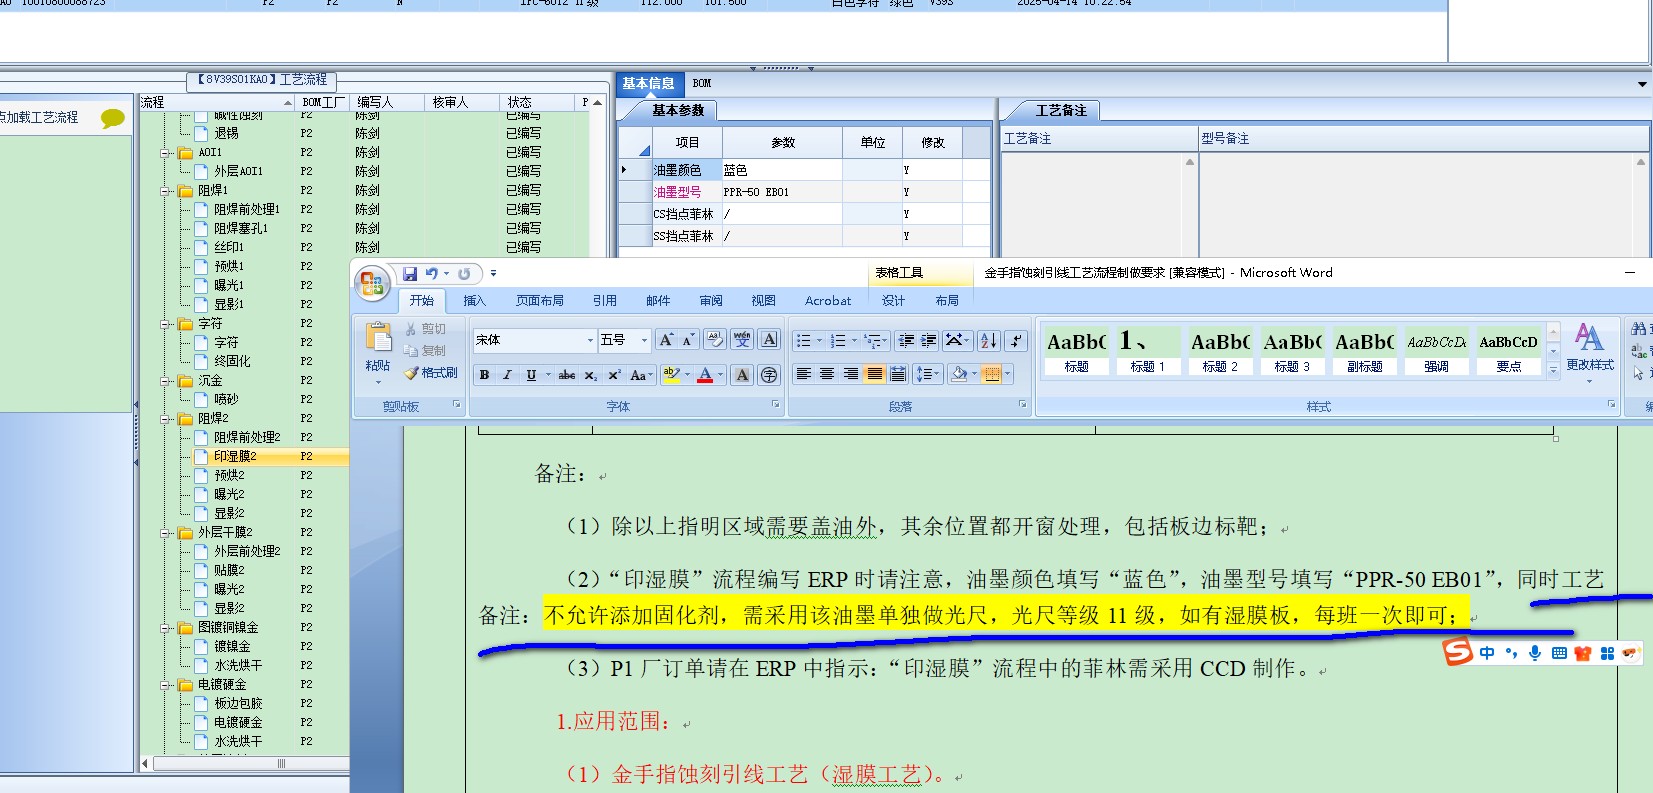Click the Center alignment icon

point(827,374)
